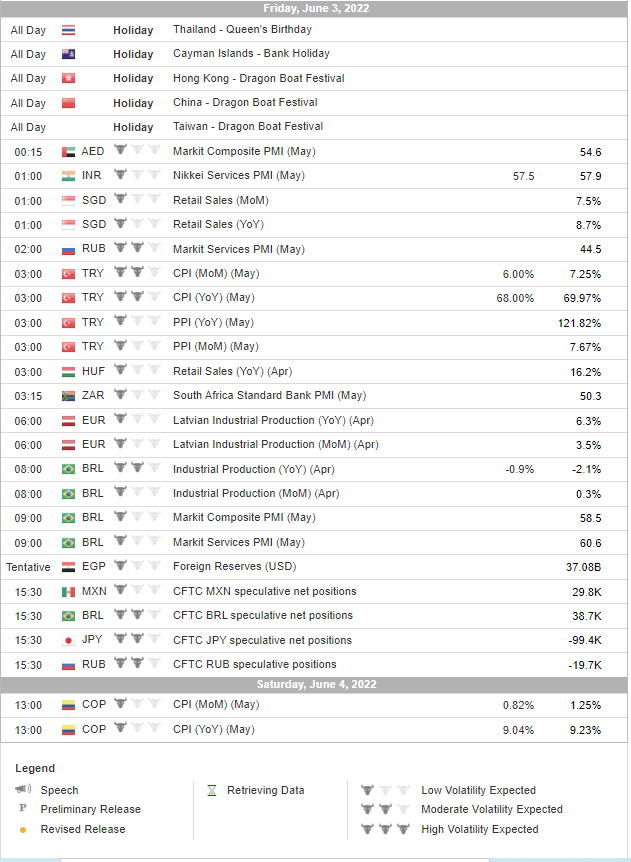Open Latvian Industrial Production (MoM) (Apr) event

click(x=276, y=445)
